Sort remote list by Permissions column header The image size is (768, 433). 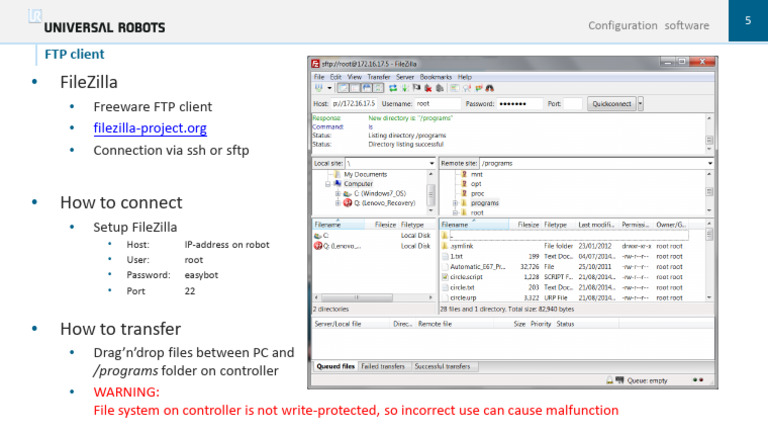pyautogui.click(x=635, y=224)
